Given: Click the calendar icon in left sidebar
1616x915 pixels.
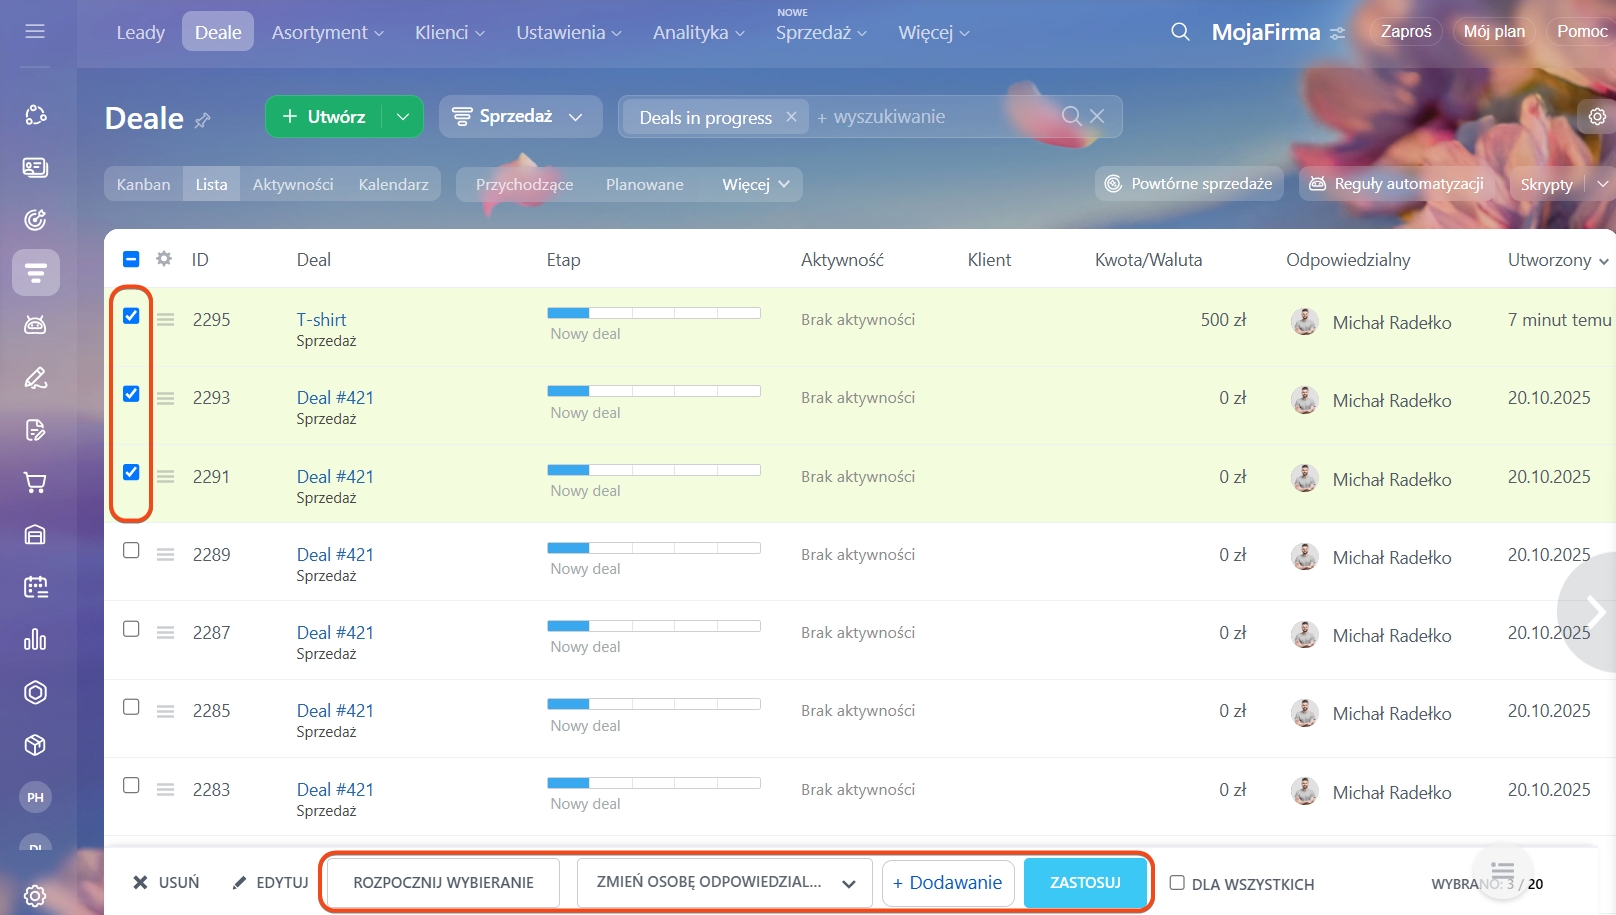Looking at the screenshot, I should point(35,587).
